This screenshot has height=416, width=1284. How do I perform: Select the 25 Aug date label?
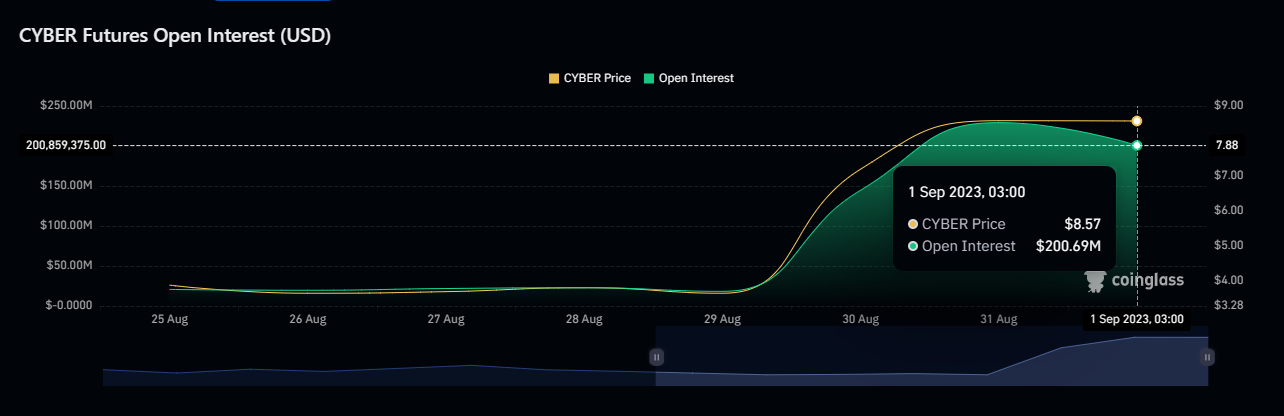pyautogui.click(x=170, y=320)
